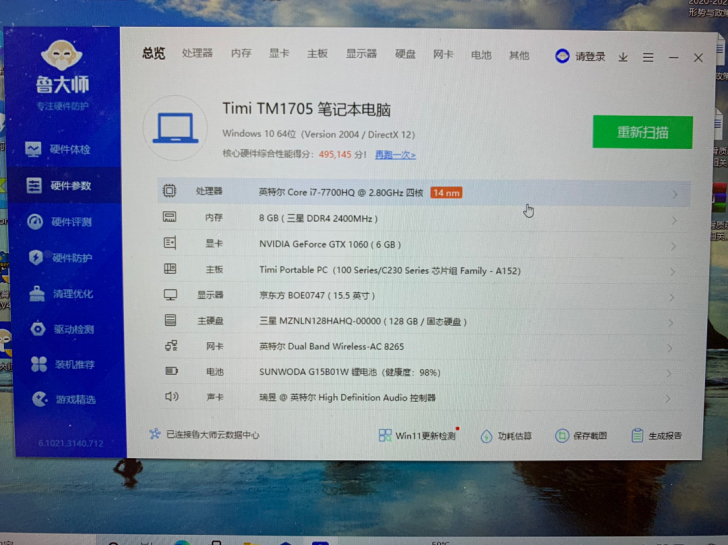Open Win11更新检测 tool
Image resolution: width=728 pixels, height=545 pixels.
[417, 435]
